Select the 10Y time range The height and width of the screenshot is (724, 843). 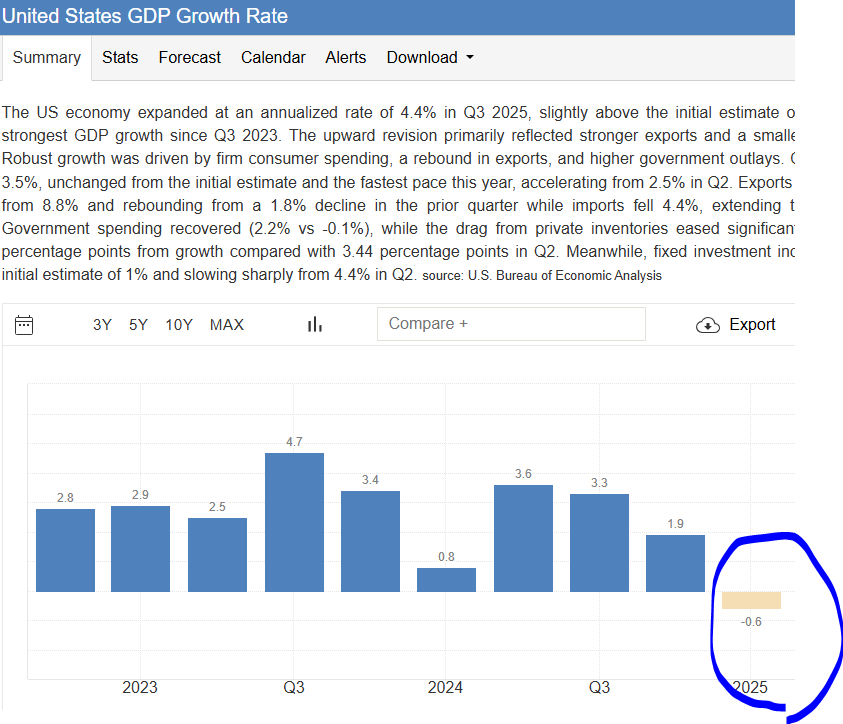[x=179, y=325]
